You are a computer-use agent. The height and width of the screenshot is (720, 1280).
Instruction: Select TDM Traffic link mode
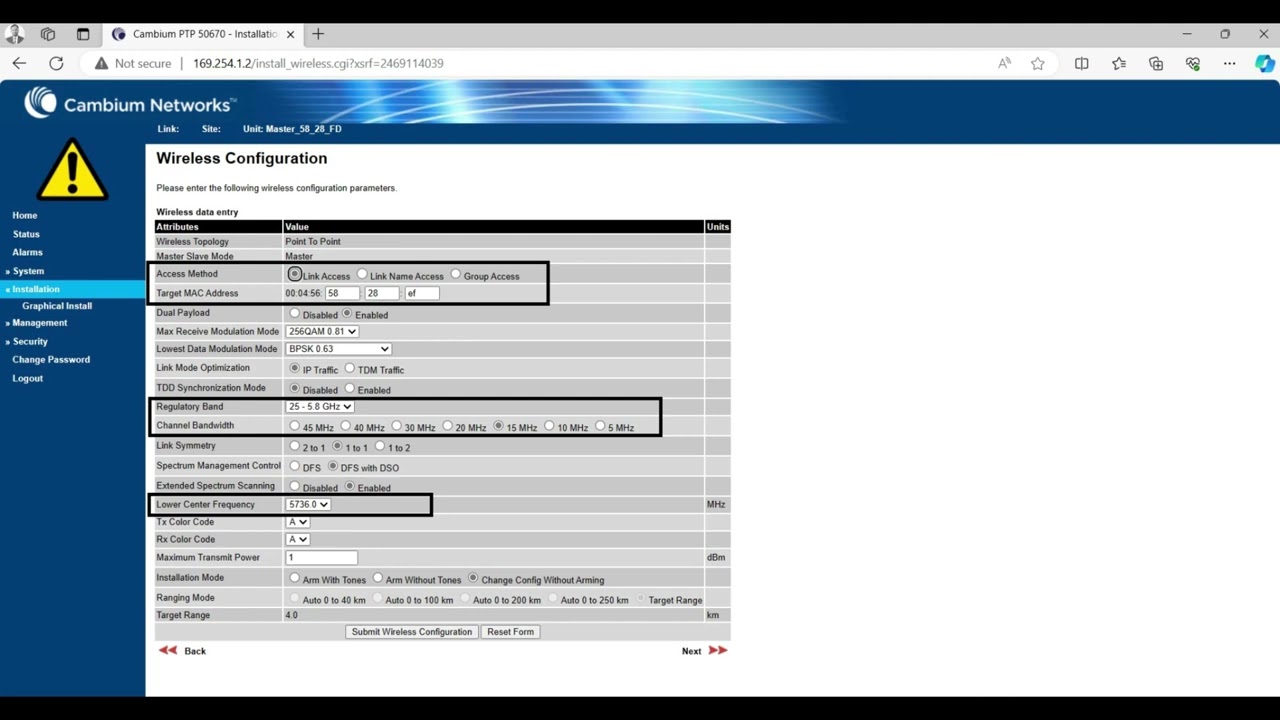(x=349, y=368)
